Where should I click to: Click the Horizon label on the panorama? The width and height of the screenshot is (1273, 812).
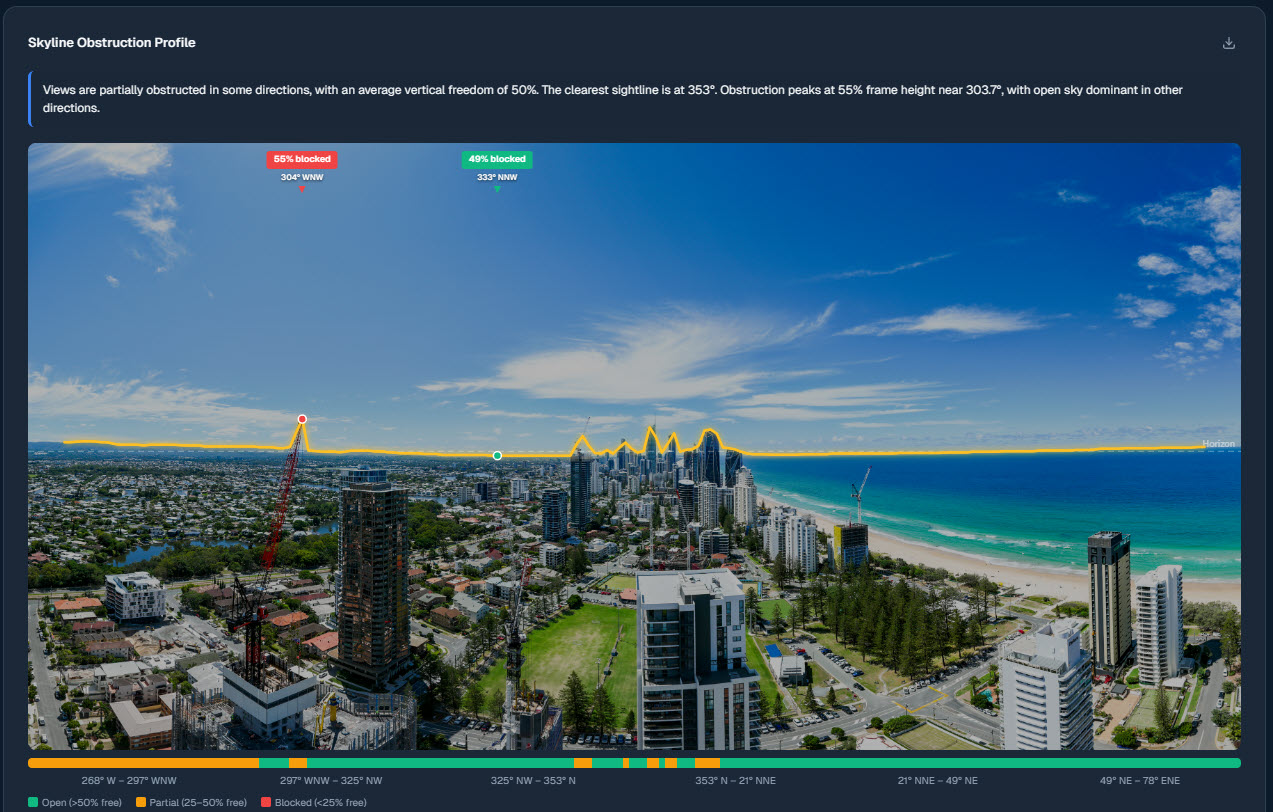1218,444
